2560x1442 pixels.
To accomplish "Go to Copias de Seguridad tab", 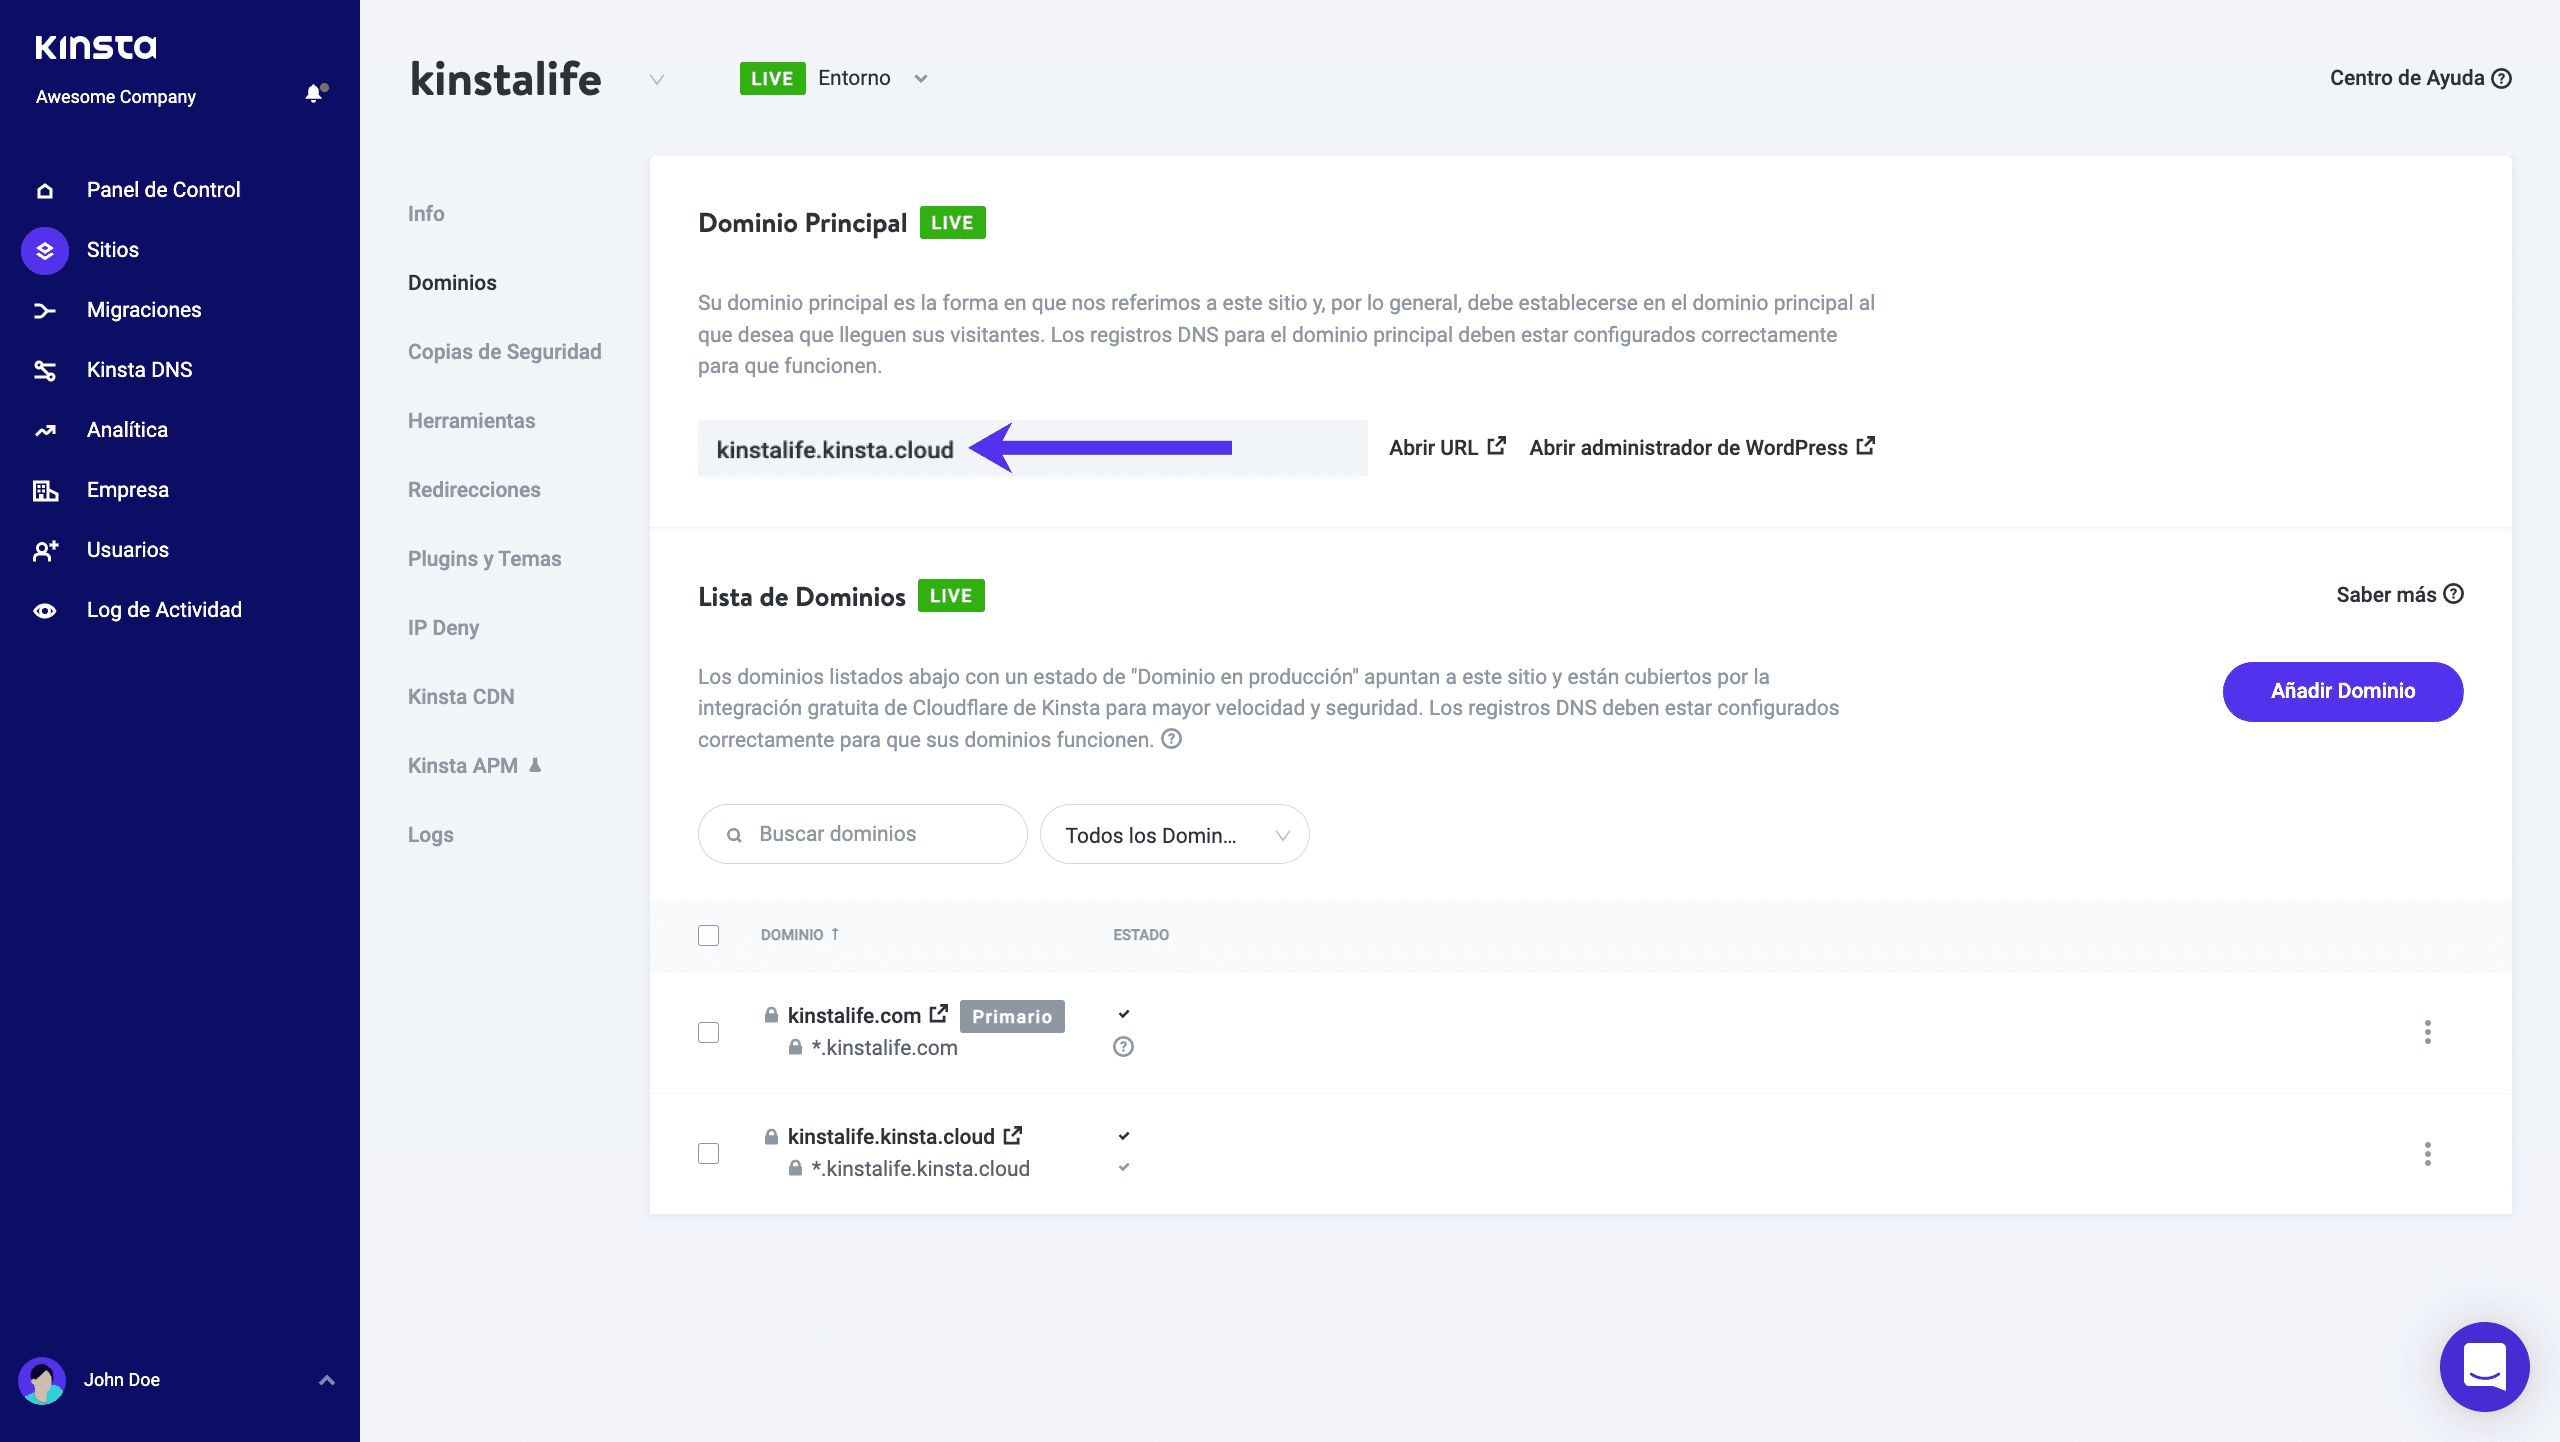I will [504, 352].
